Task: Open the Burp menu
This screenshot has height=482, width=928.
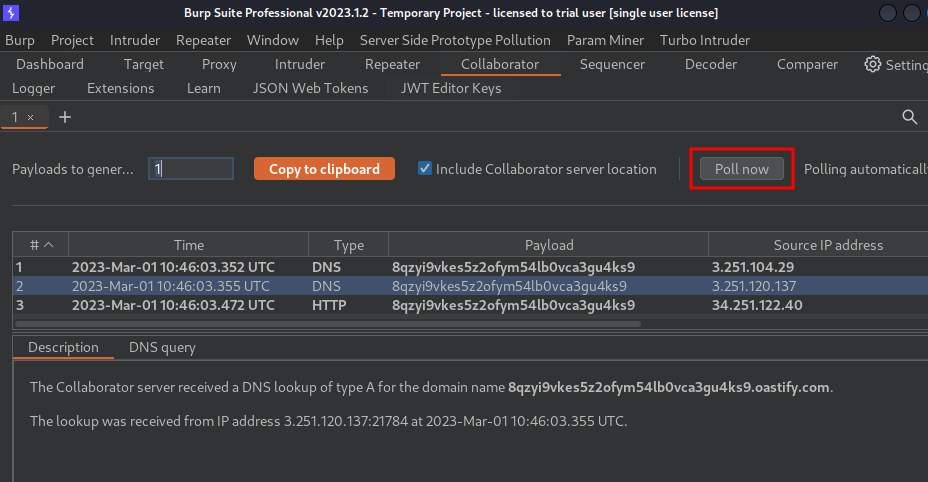Action: point(20,40)
